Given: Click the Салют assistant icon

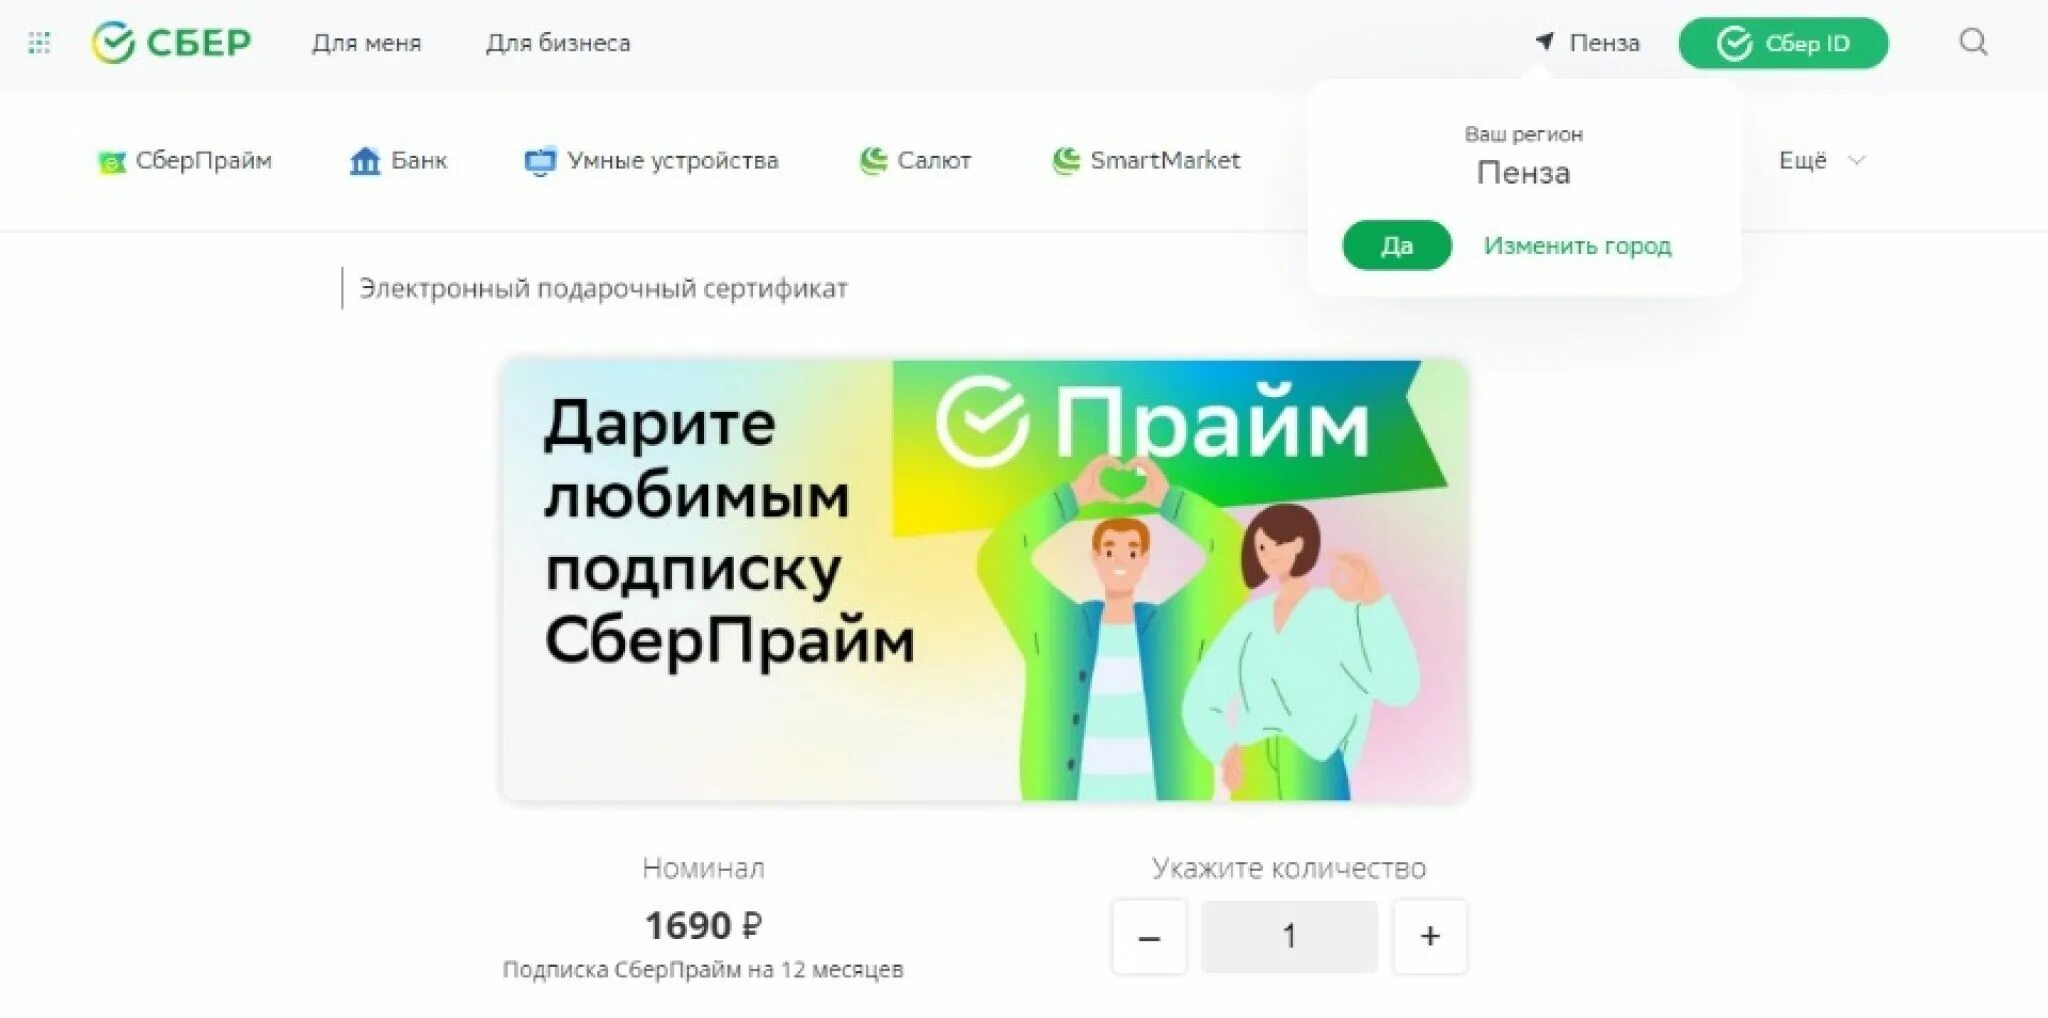Looking at the screenshot, I should [873, 161].
